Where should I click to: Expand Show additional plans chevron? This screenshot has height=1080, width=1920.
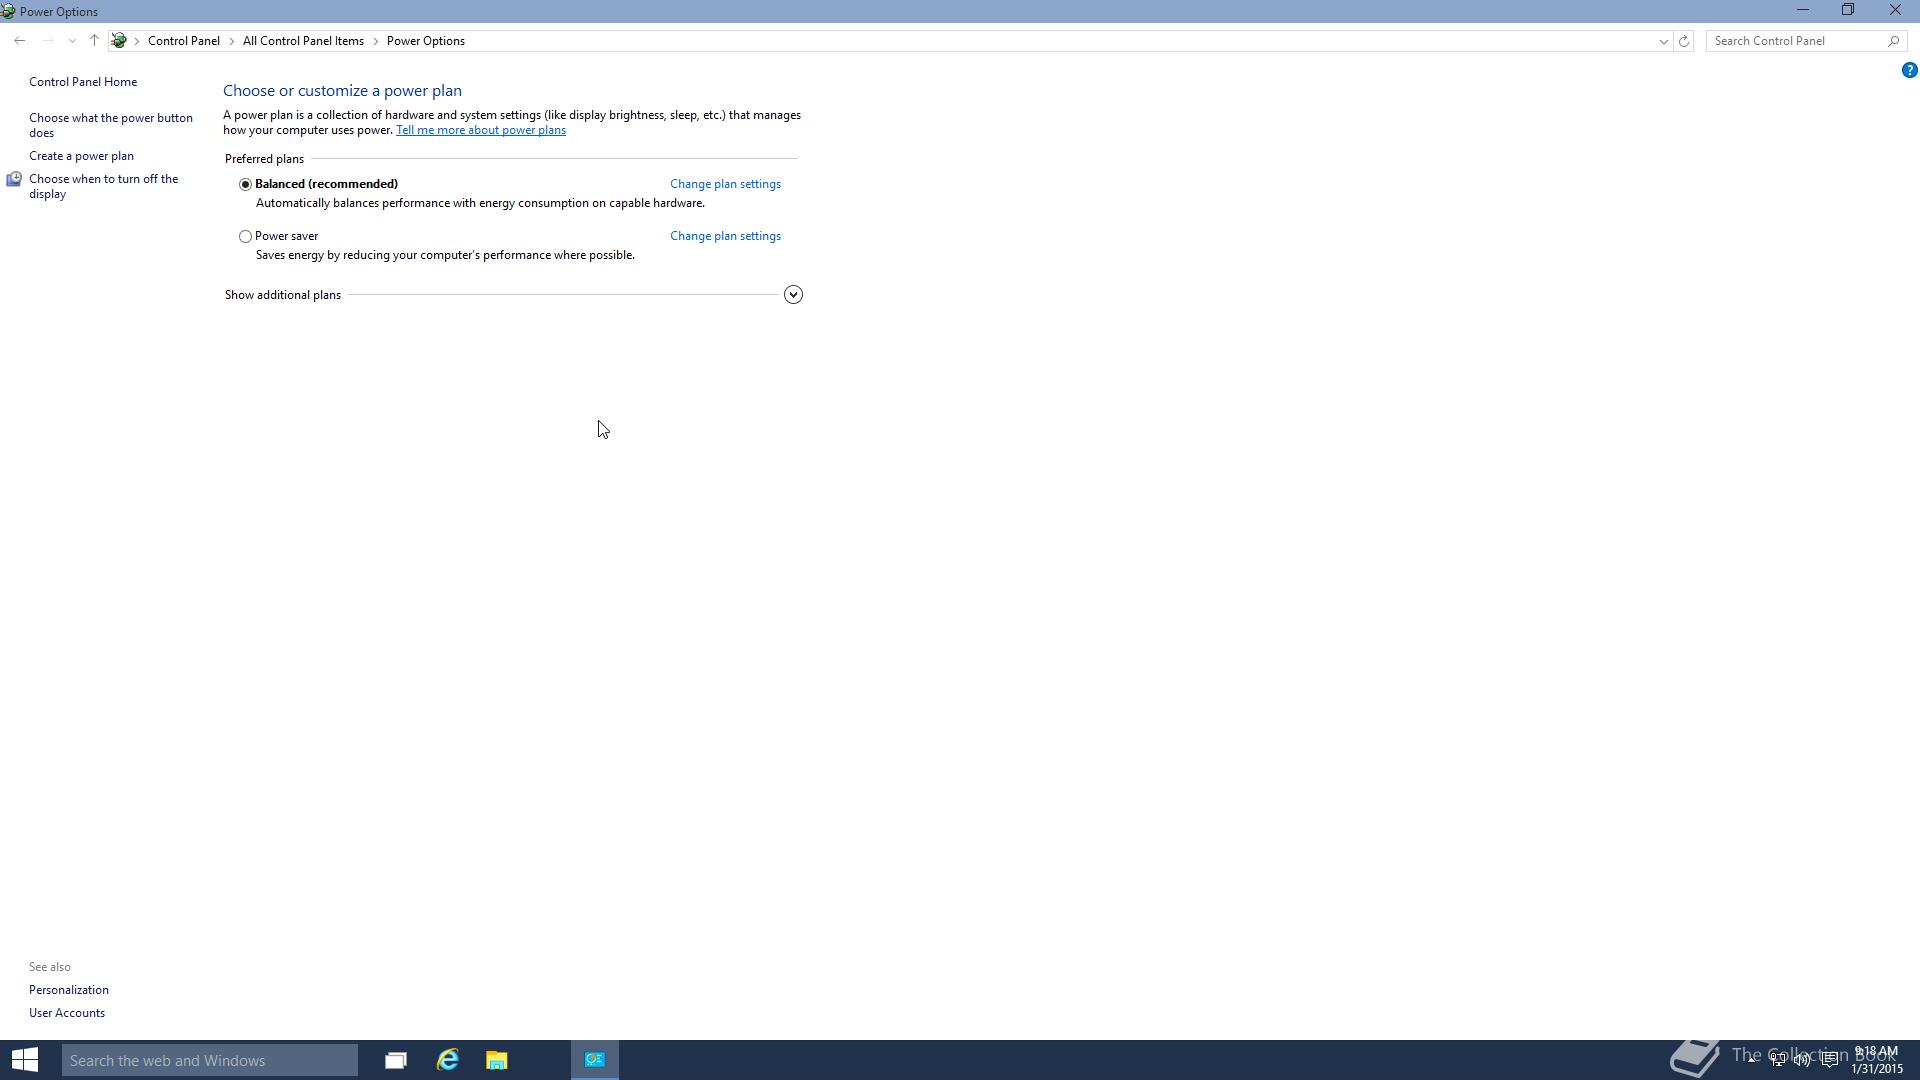pos(793,294)
